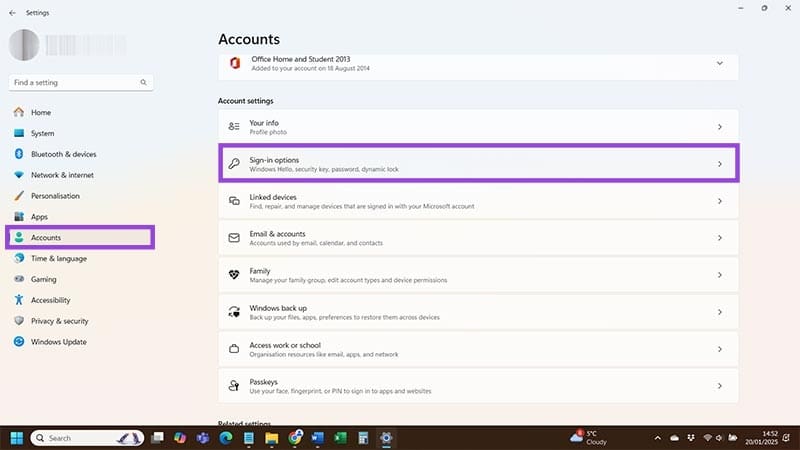800x450 pixels.
Task: Open Email & accounts settings
Action: tap(478, 238)
